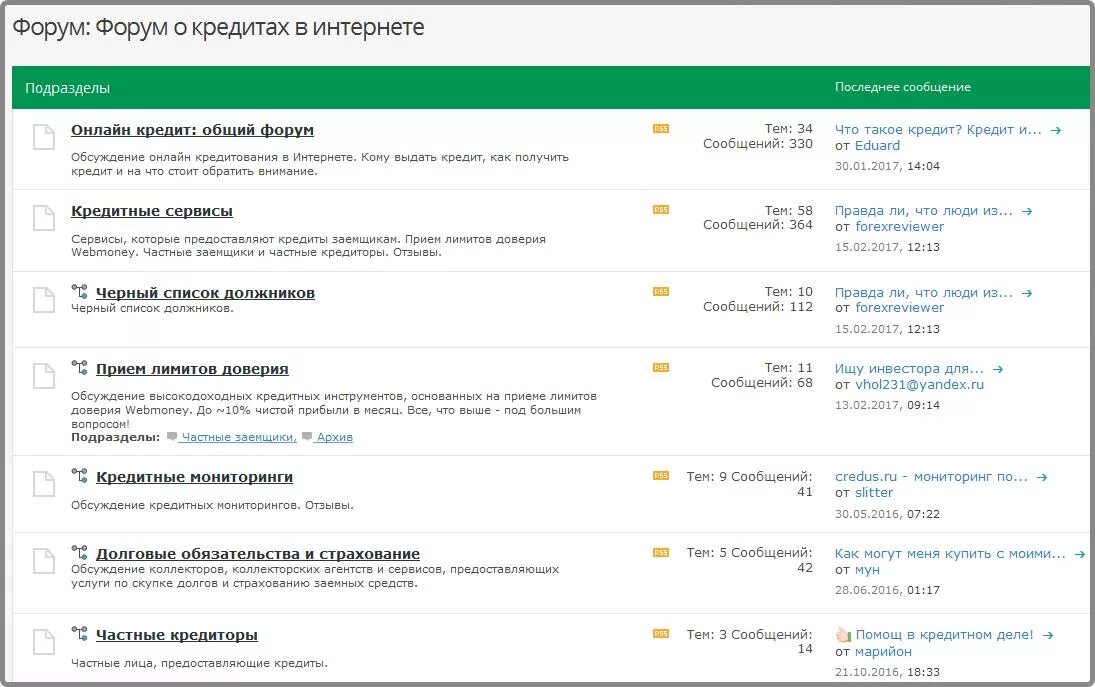
Task: Open the vhol231@yandex.ru profile link
Action: click(x=922, y=383)
